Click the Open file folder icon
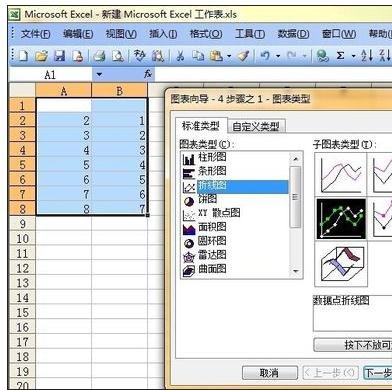 pyautogui.click(x=41, y=56)
